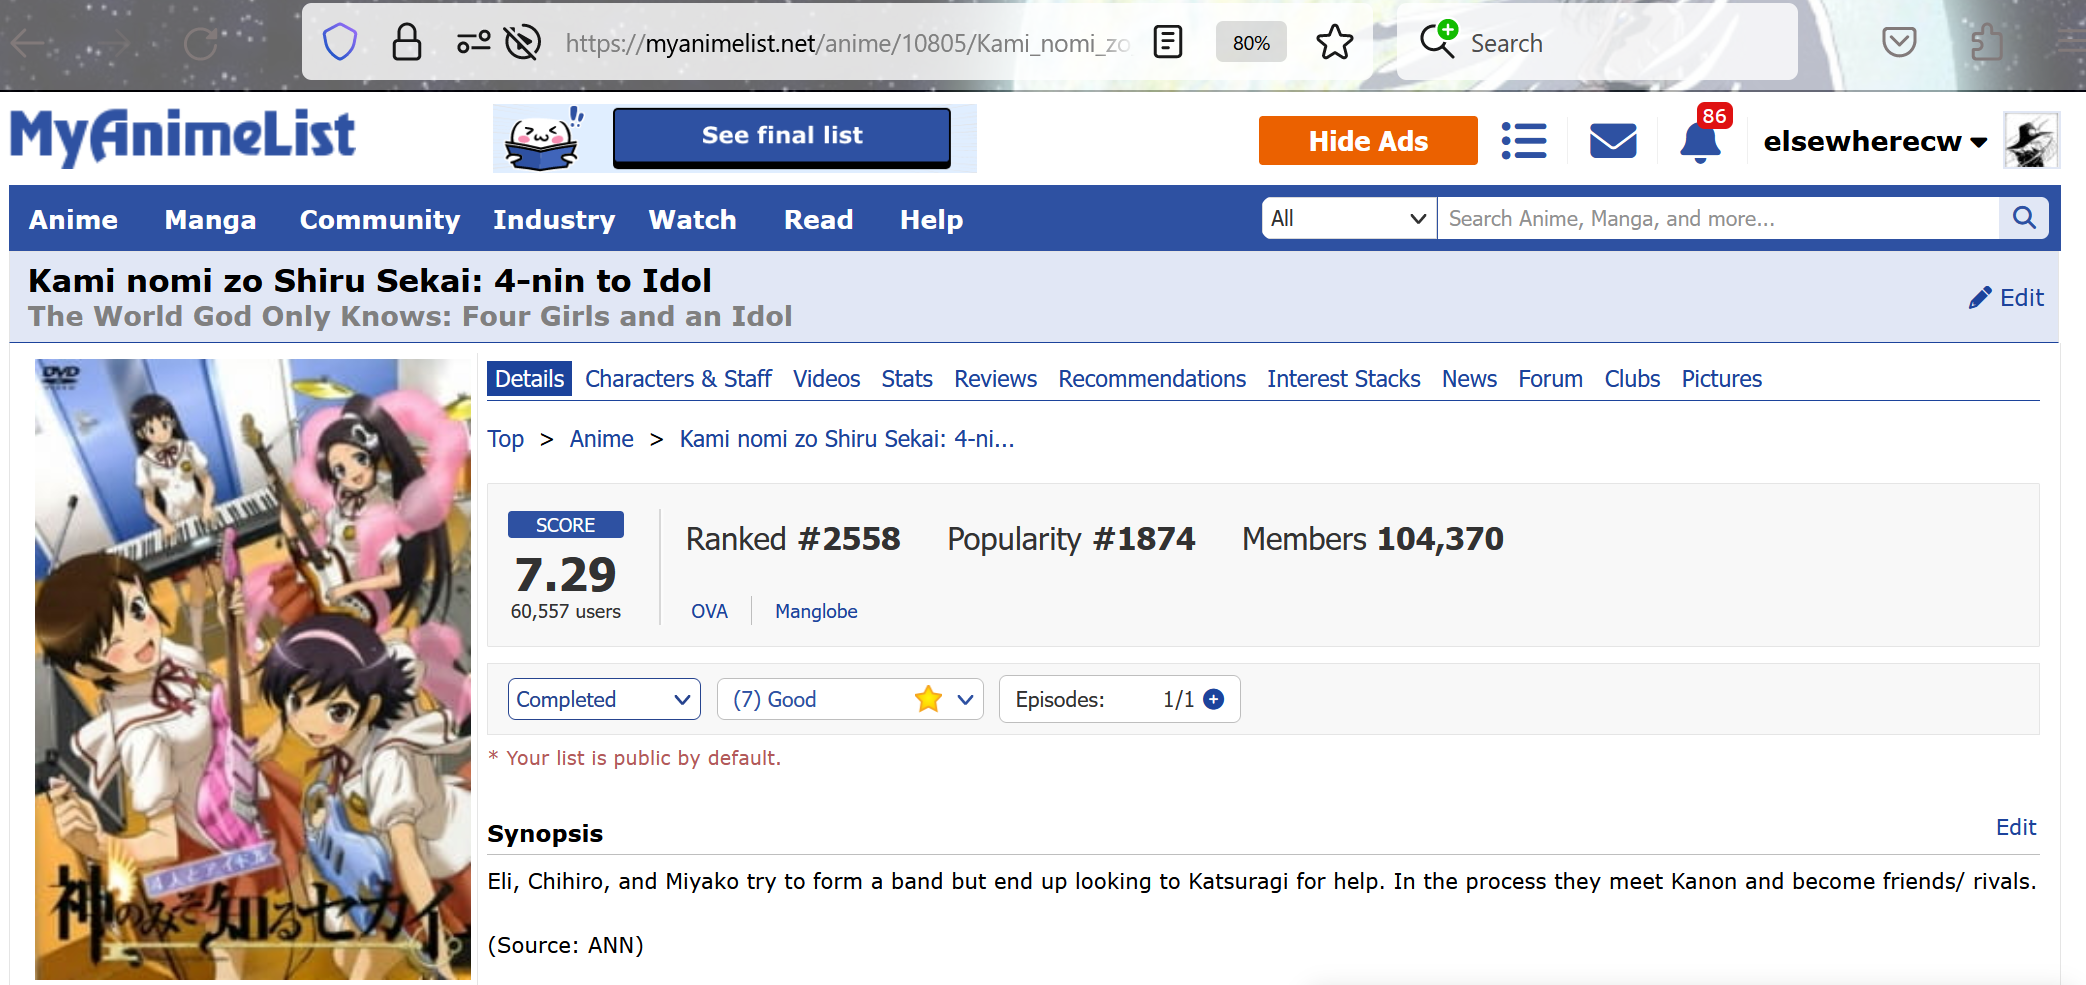This screenshot has width=2086, height=985.
Task: Click the blue search magnifier button
Action: click(x=2024, y=218)
